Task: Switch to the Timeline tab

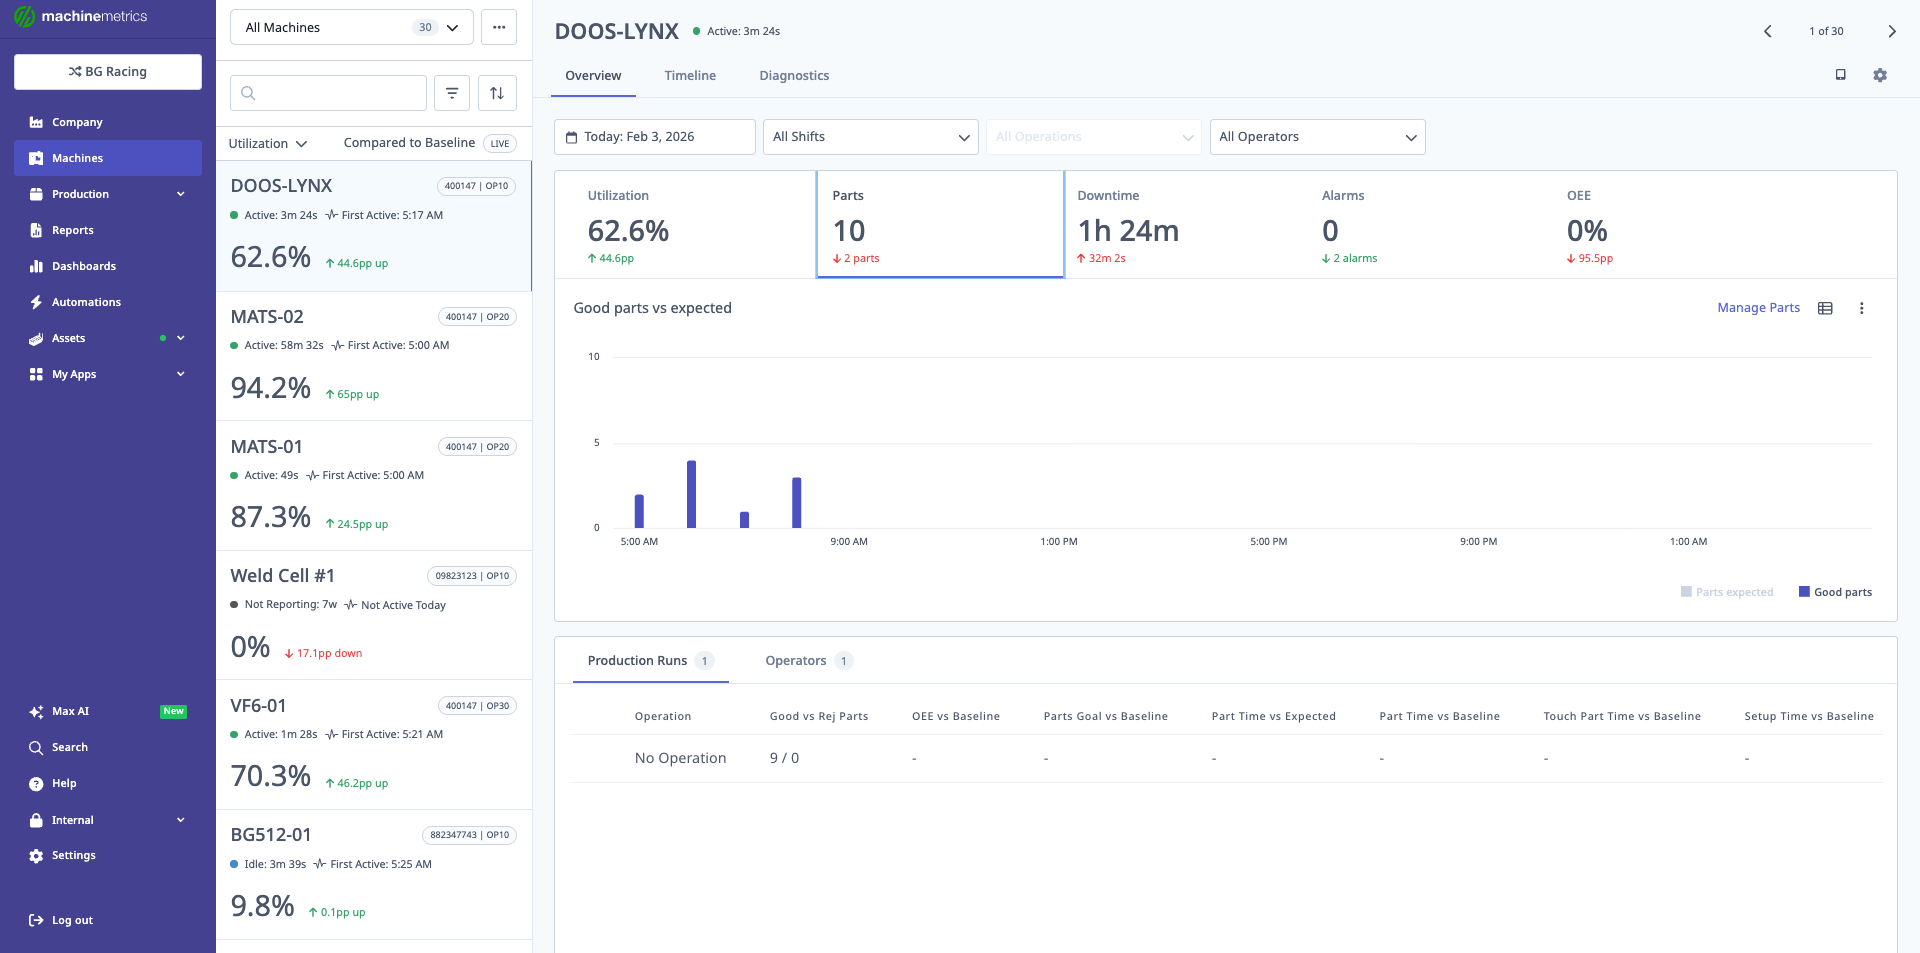Action: click(690, 76)
